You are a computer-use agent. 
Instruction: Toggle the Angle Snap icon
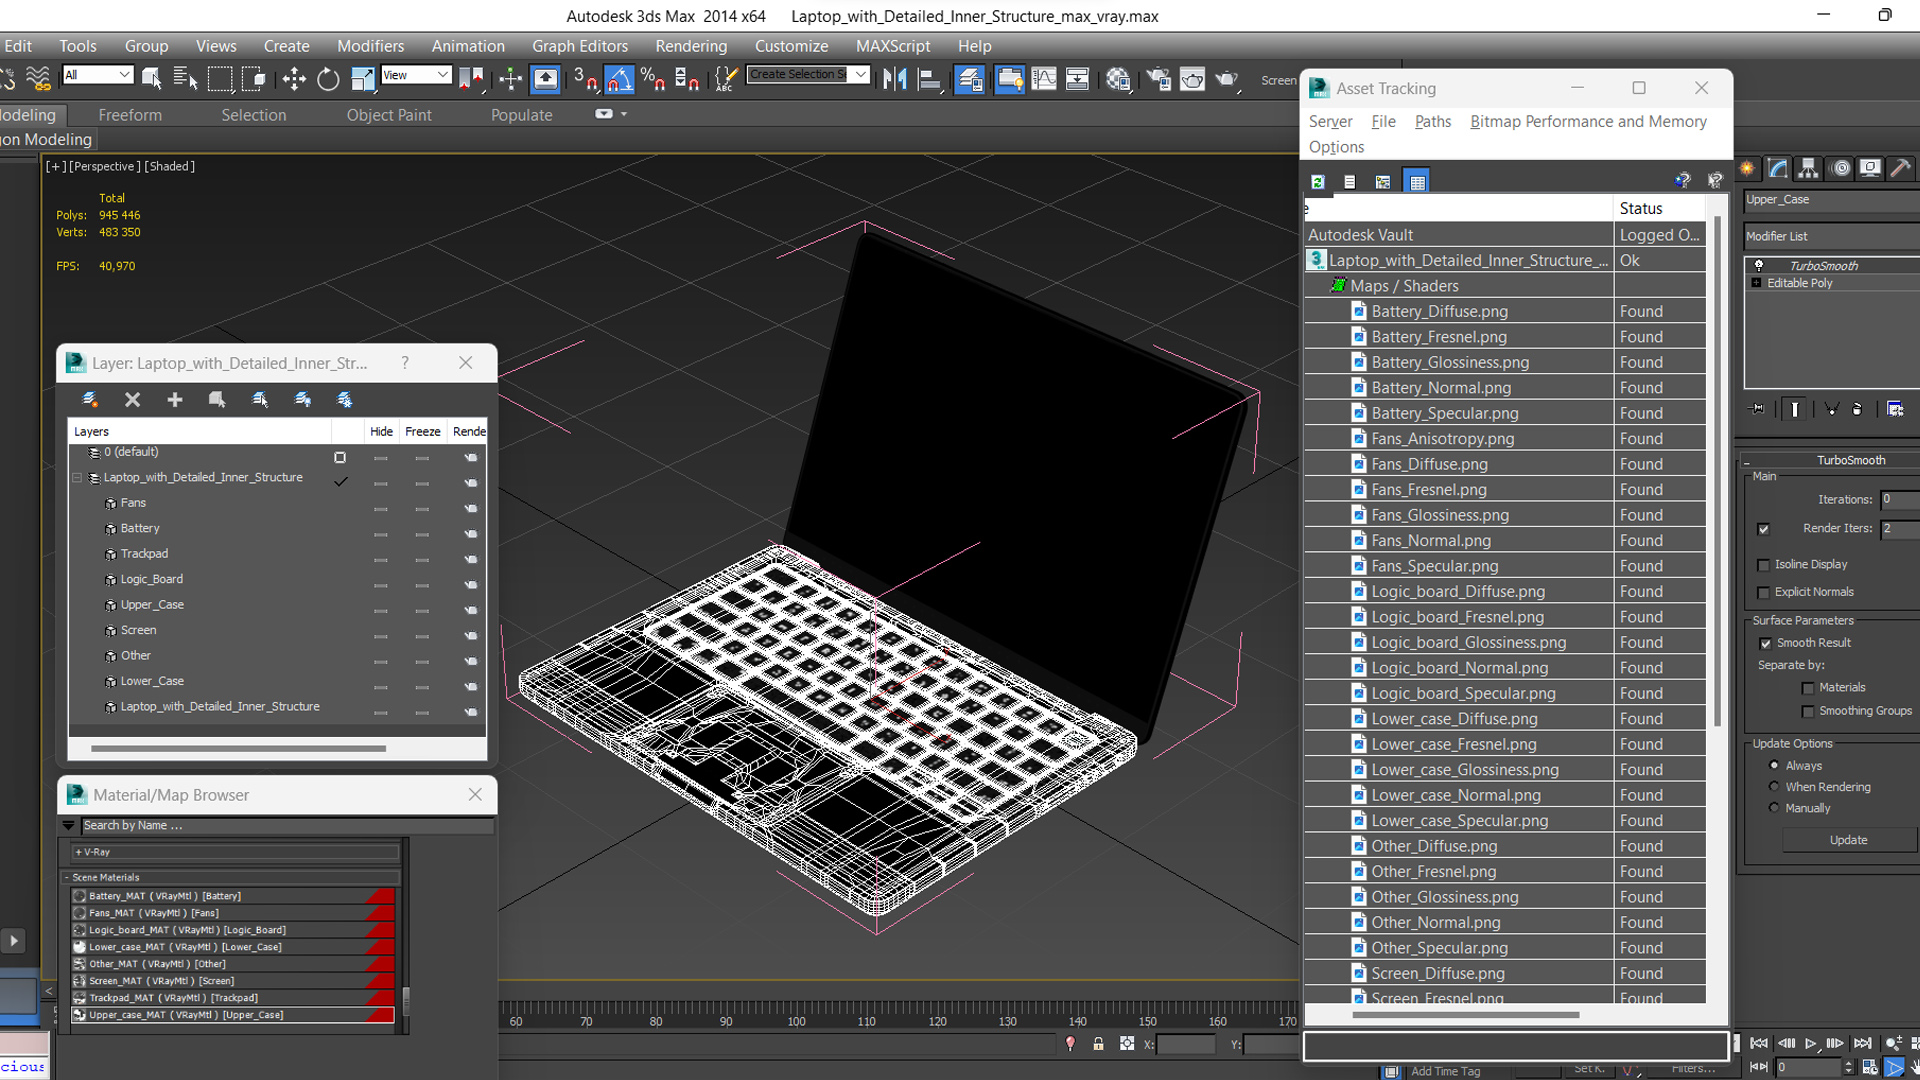tap(619, 79)
